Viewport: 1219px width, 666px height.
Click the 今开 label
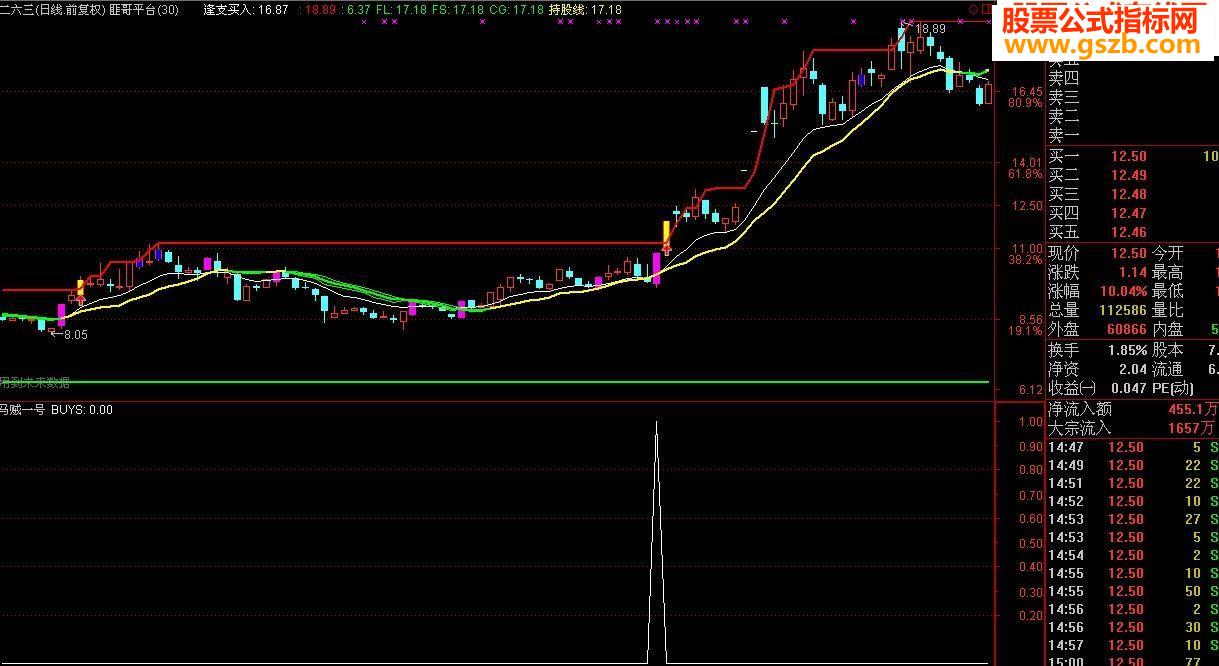click(x=1167, y=253)
